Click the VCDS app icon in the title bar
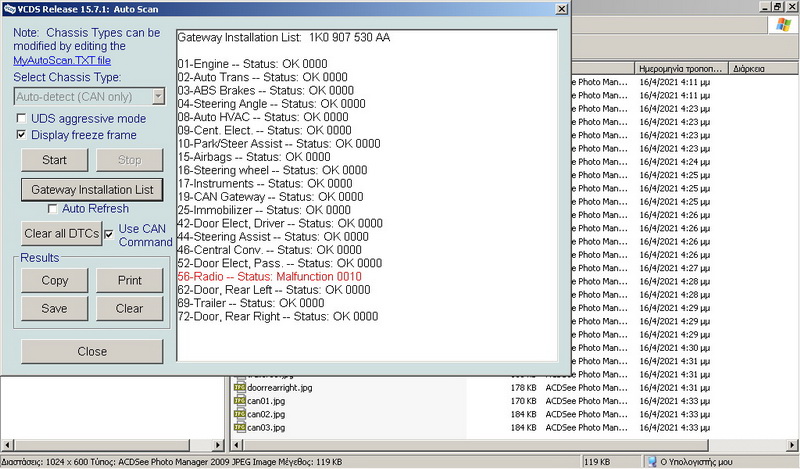 [9, 9]
